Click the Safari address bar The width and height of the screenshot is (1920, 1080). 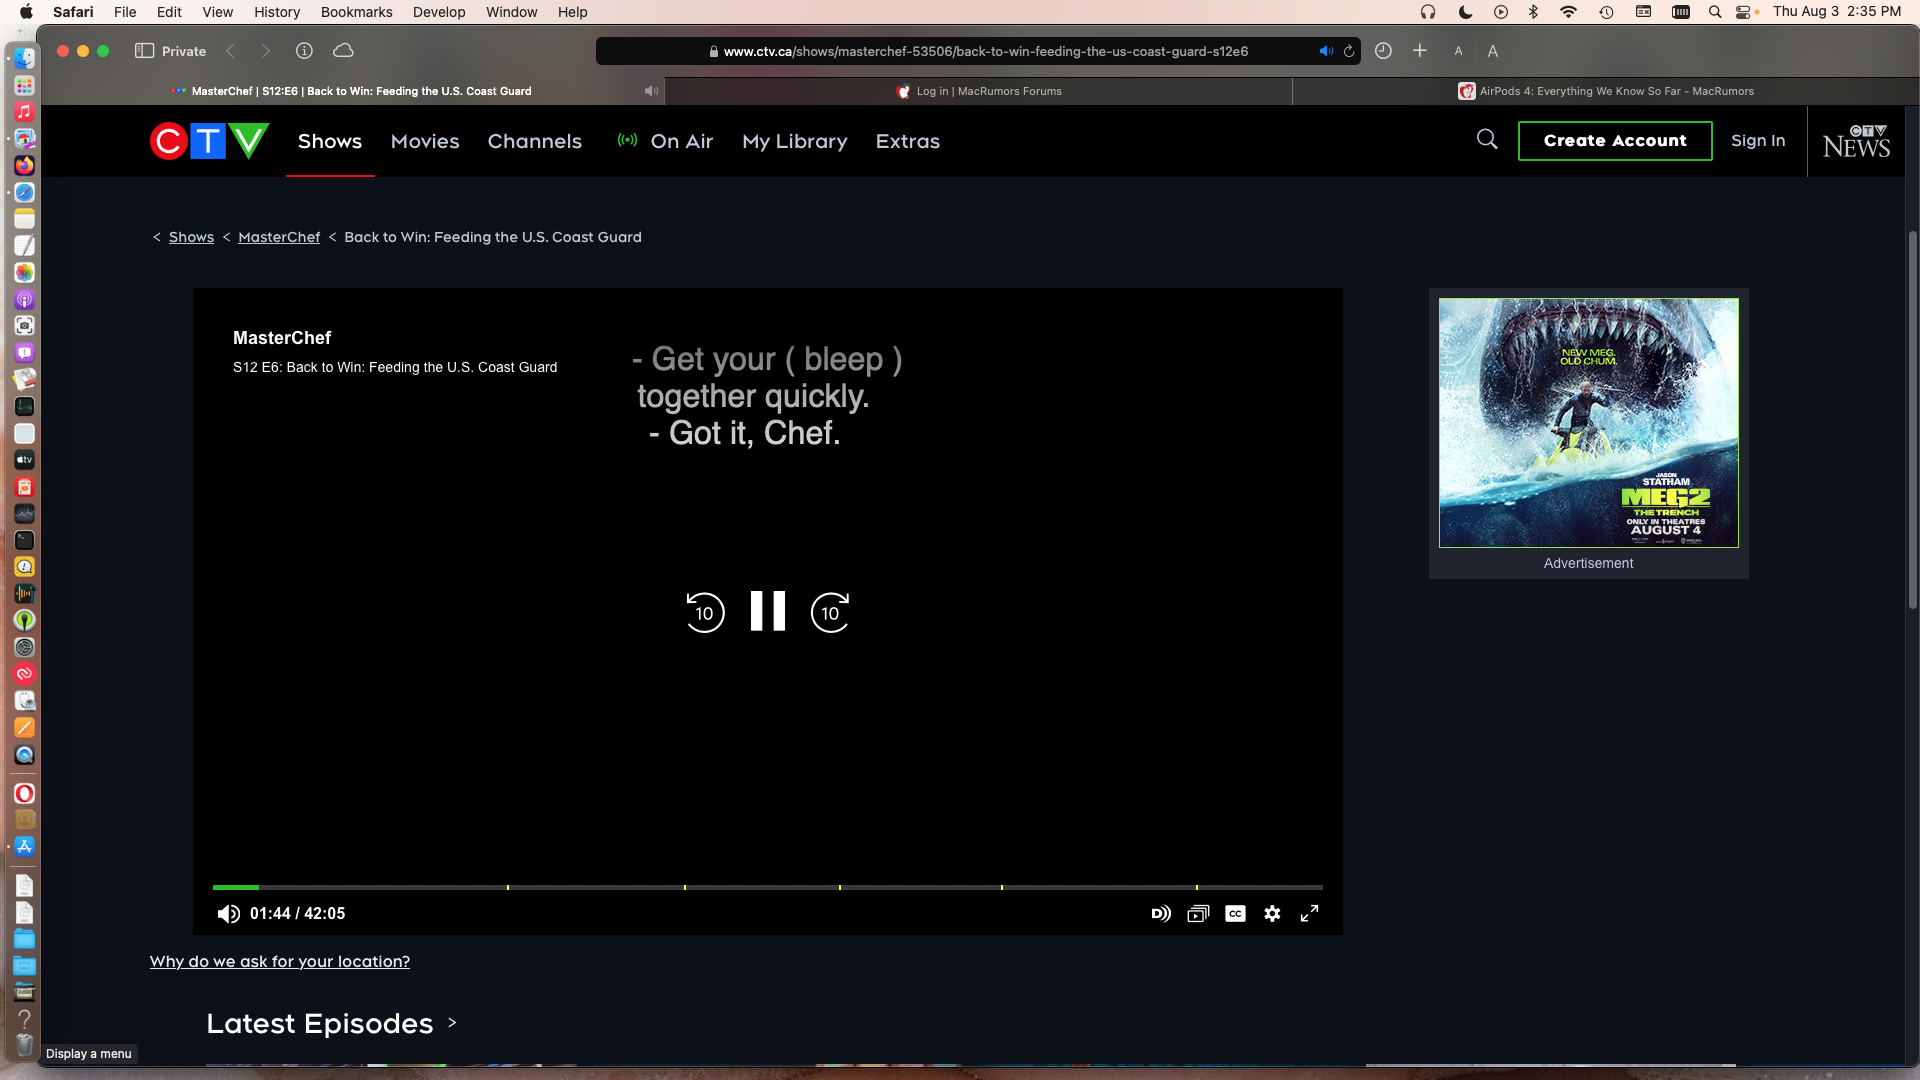click(x=977, y=51)
